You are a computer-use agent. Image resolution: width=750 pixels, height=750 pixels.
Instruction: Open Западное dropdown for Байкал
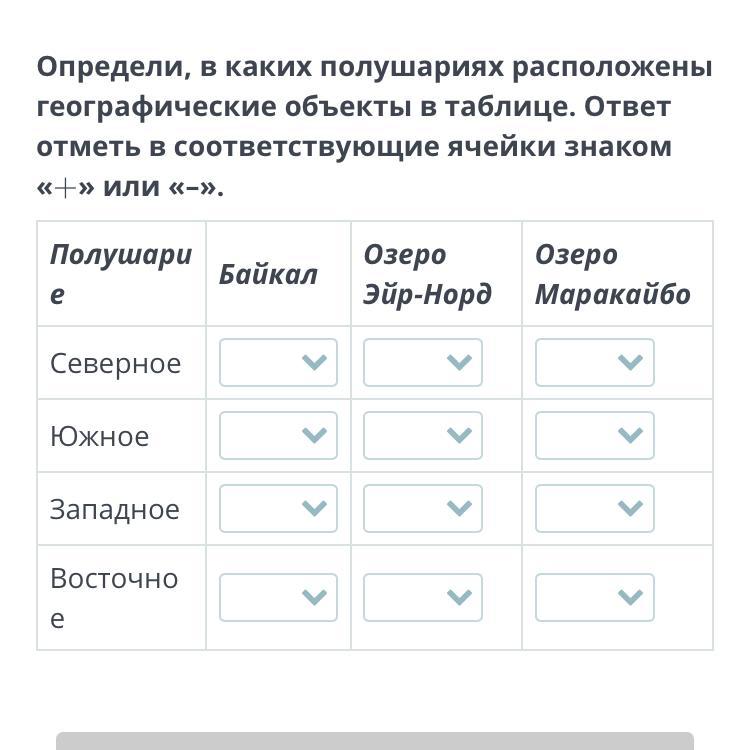(278, 508)
